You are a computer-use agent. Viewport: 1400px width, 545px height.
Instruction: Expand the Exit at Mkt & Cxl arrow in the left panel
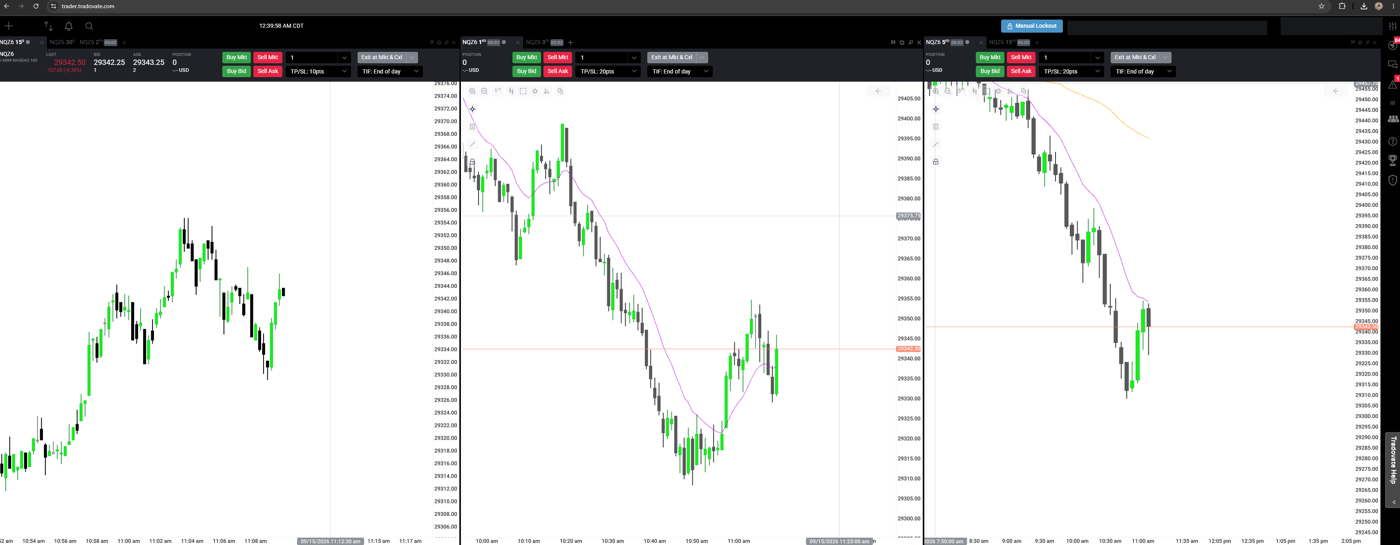point(412,58)
